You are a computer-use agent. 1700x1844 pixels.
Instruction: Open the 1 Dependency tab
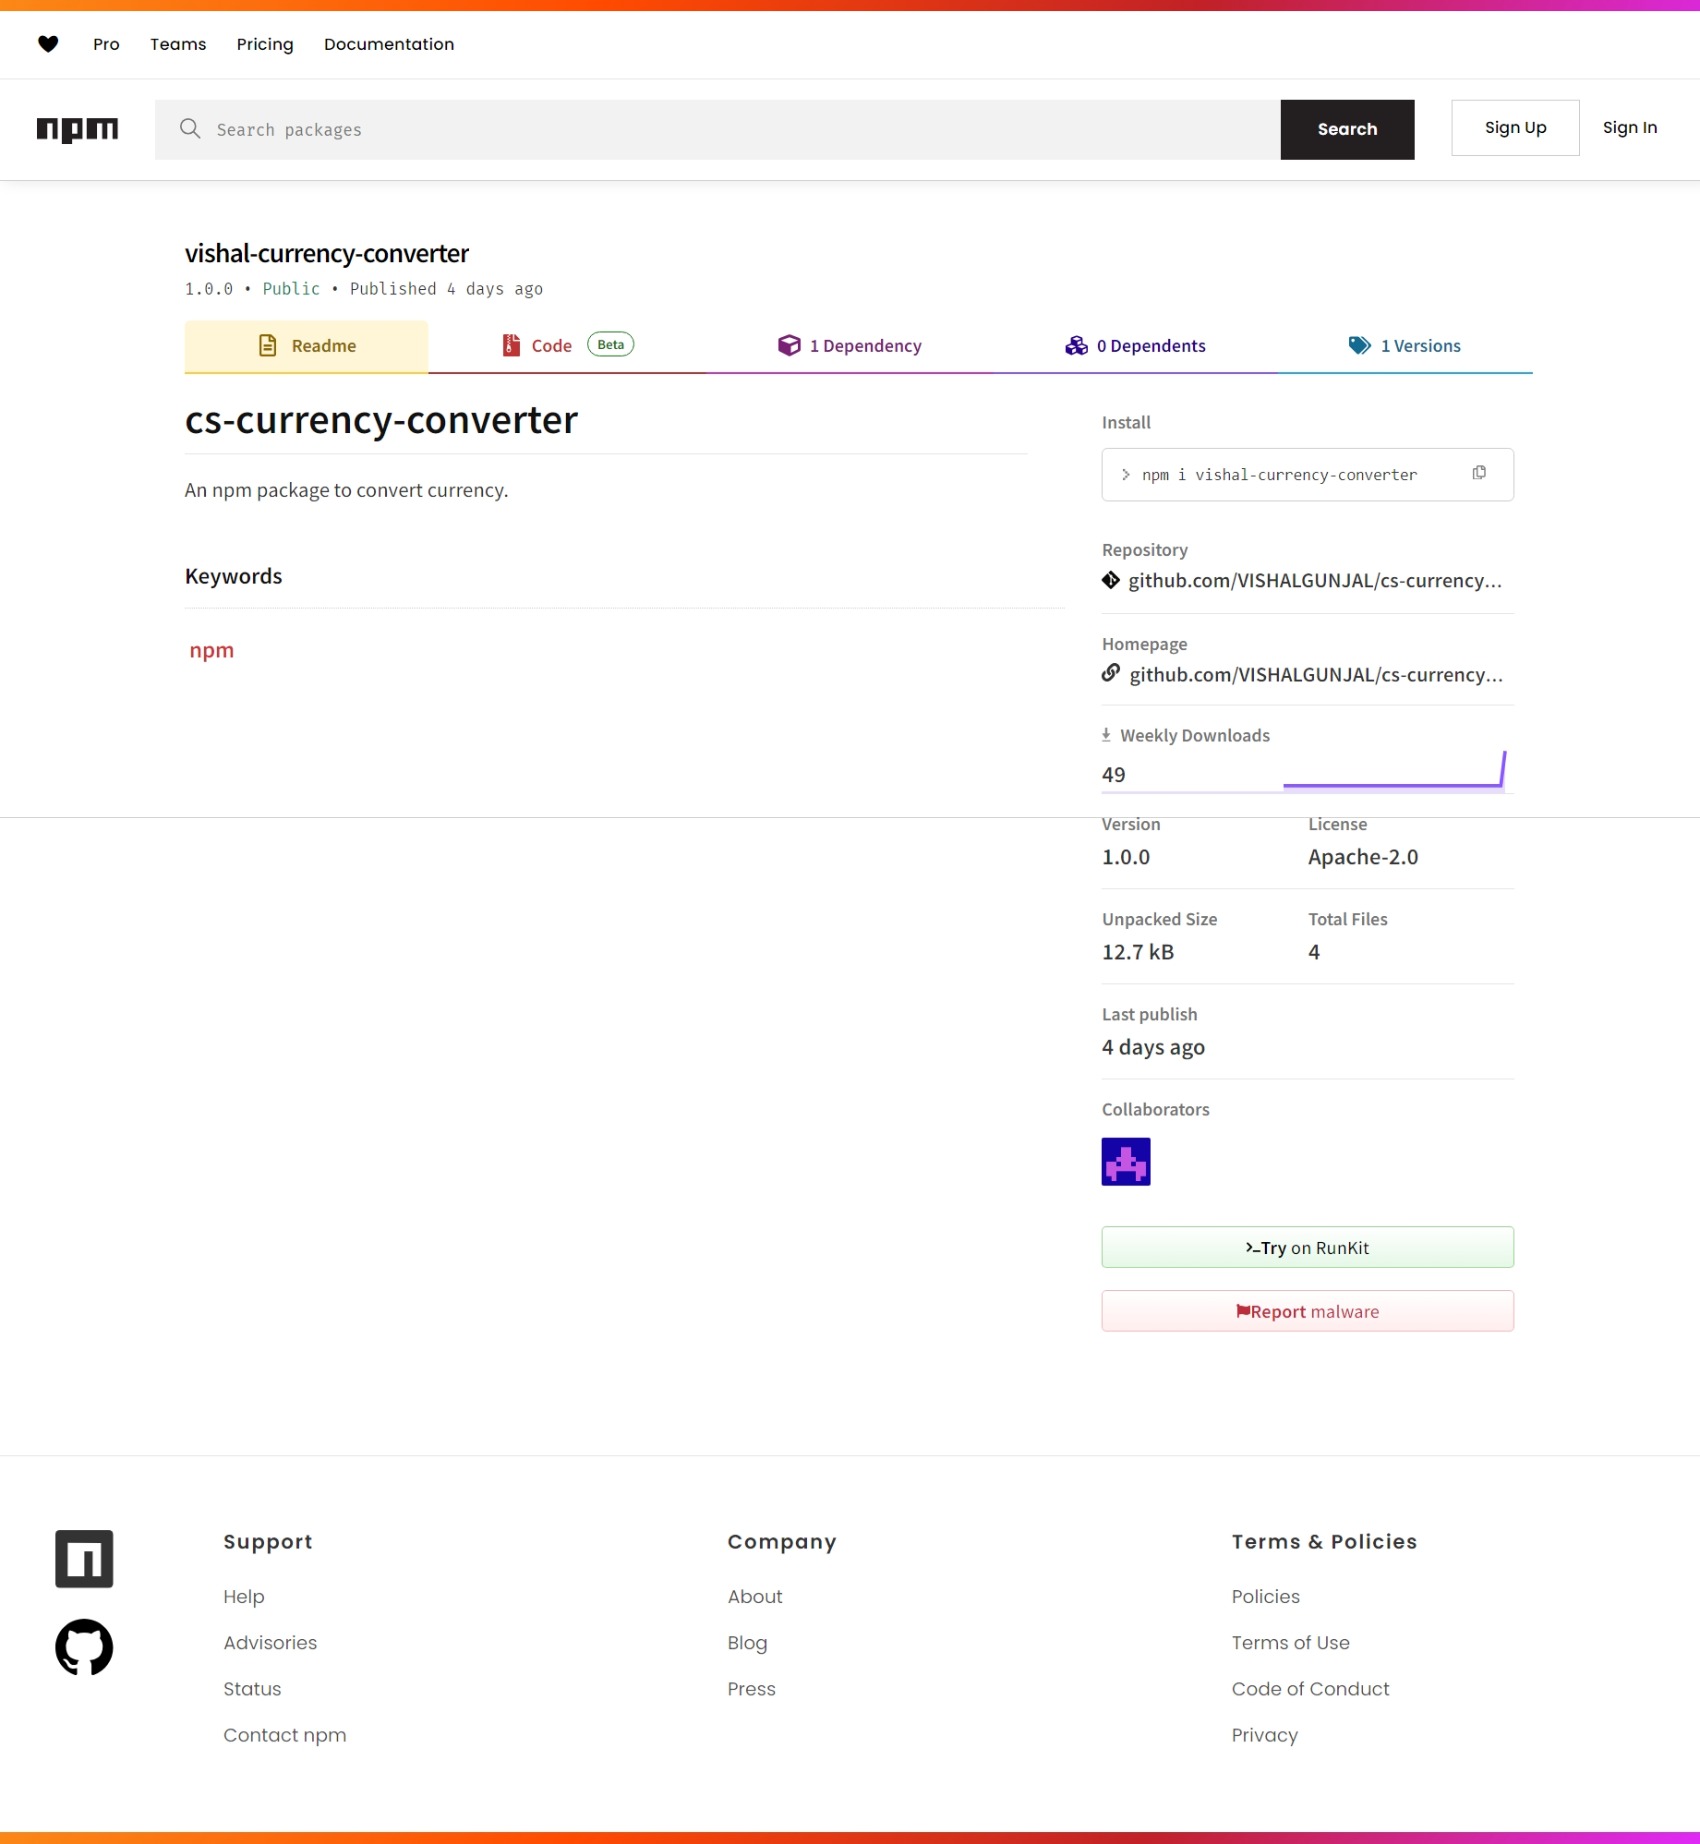tap(849, 346)
